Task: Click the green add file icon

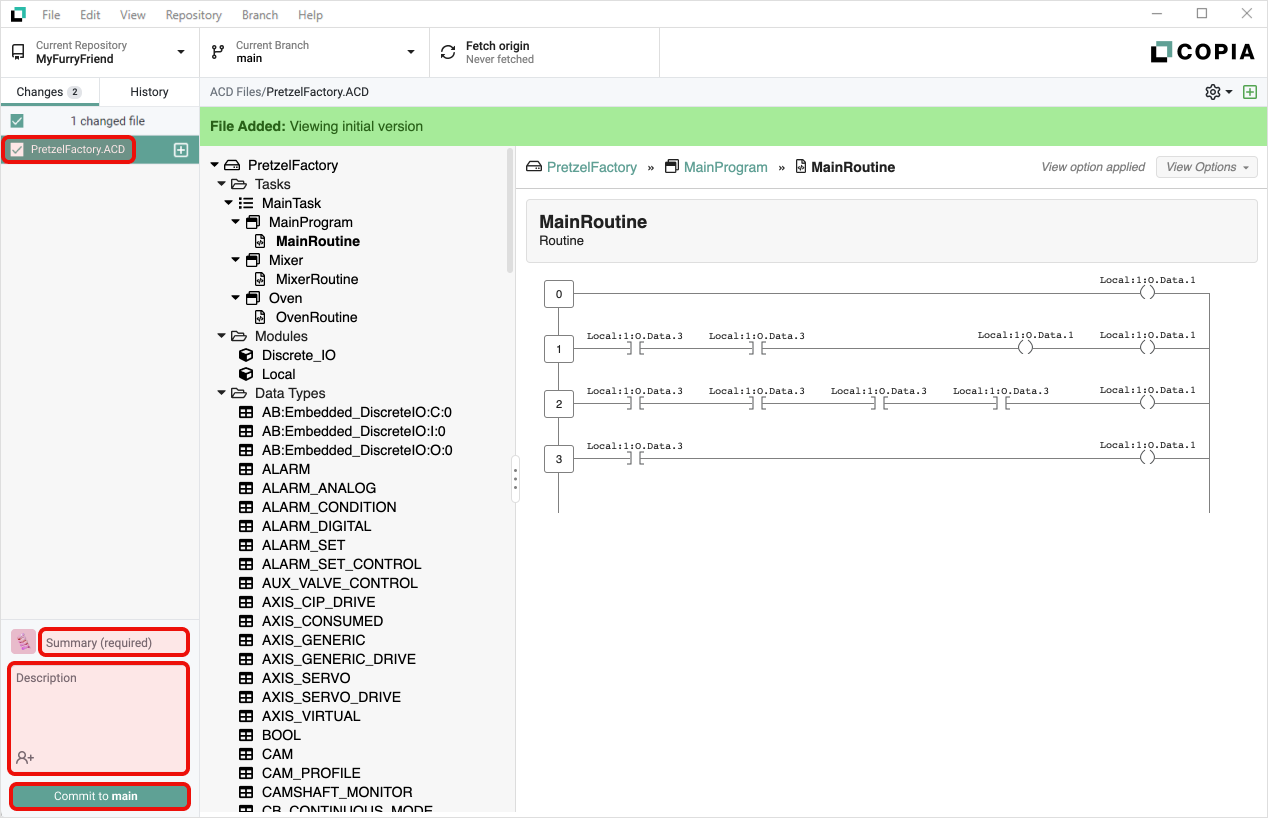Action: click(1249, 92)
